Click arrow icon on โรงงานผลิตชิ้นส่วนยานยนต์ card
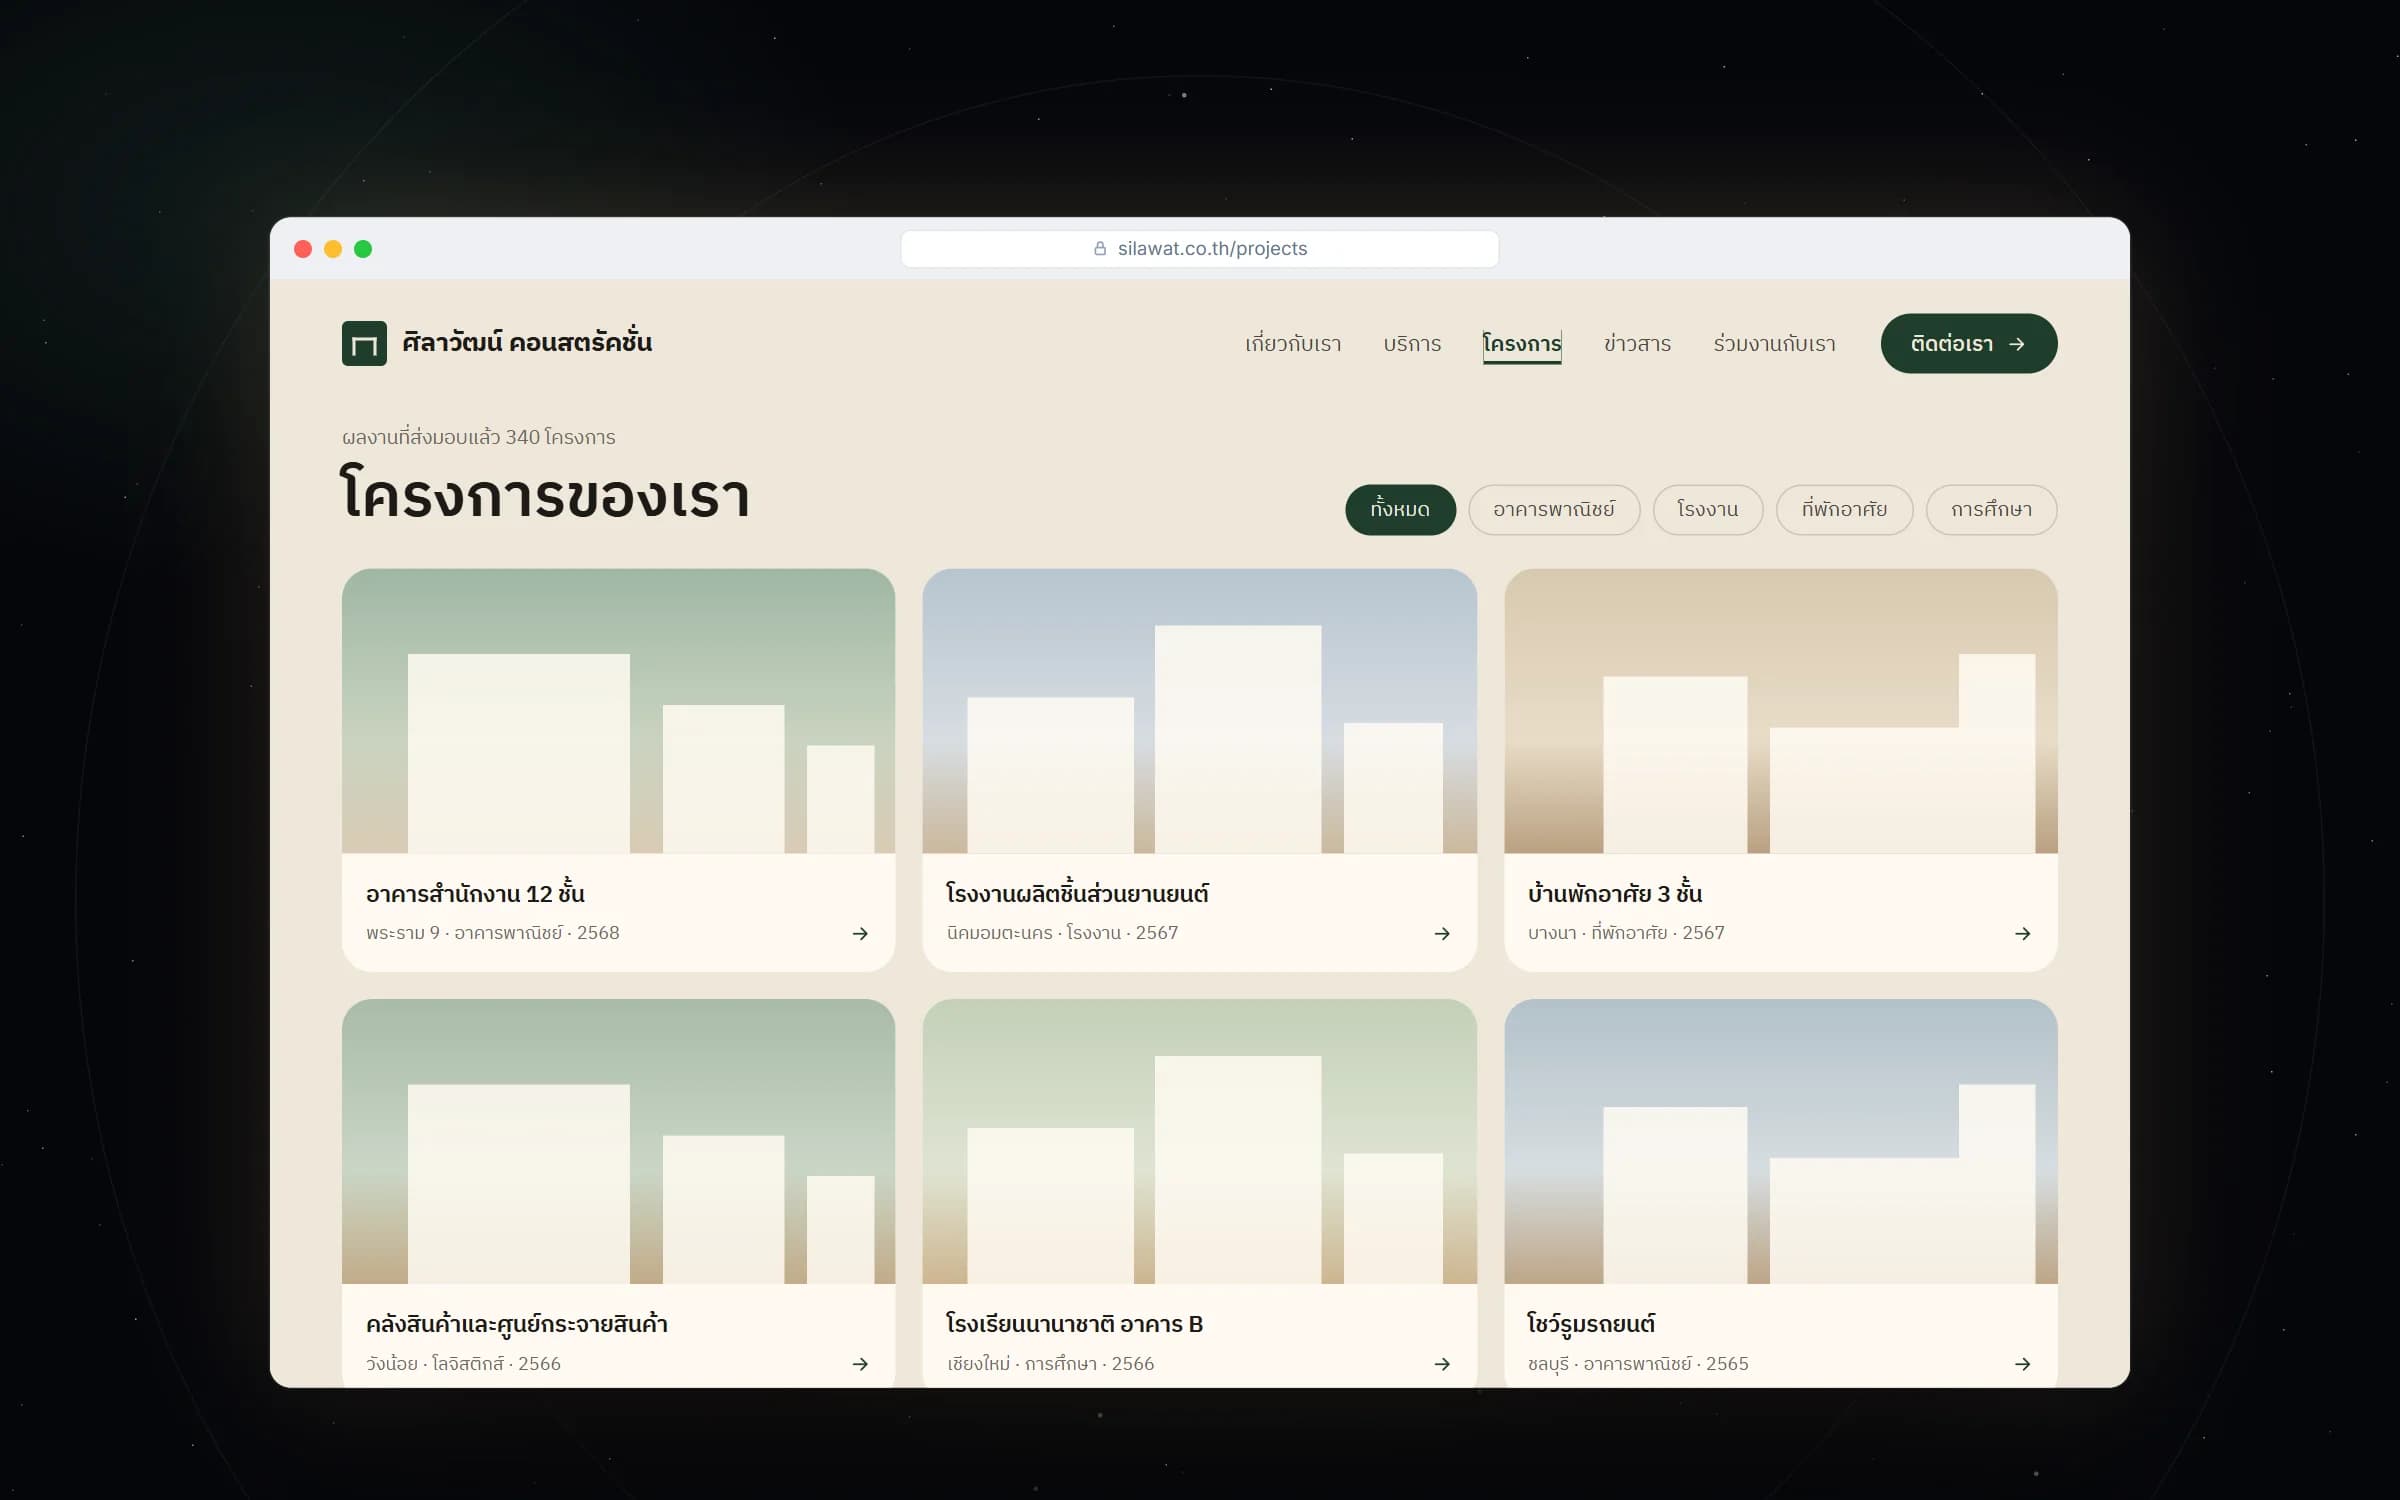 coord(1442,933)
